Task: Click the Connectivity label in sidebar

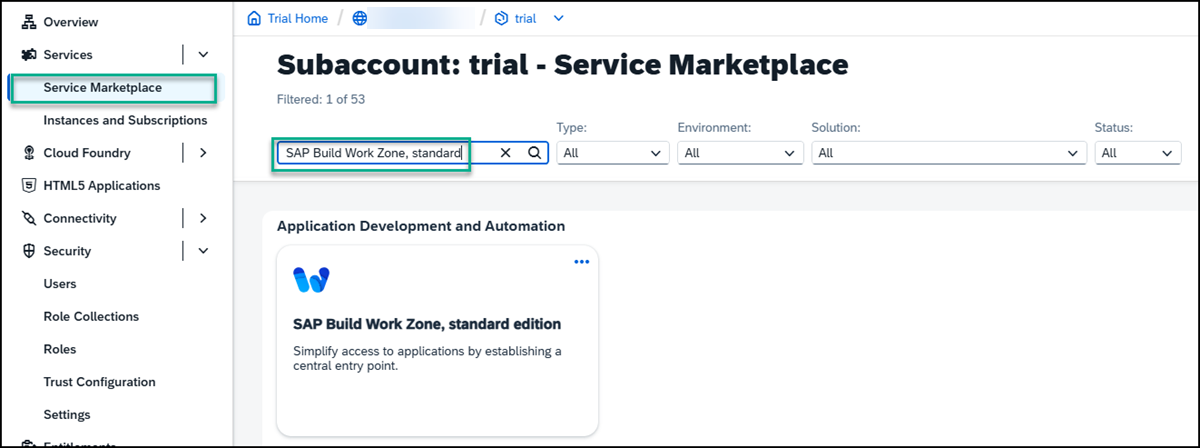Action: pos(80,218)
